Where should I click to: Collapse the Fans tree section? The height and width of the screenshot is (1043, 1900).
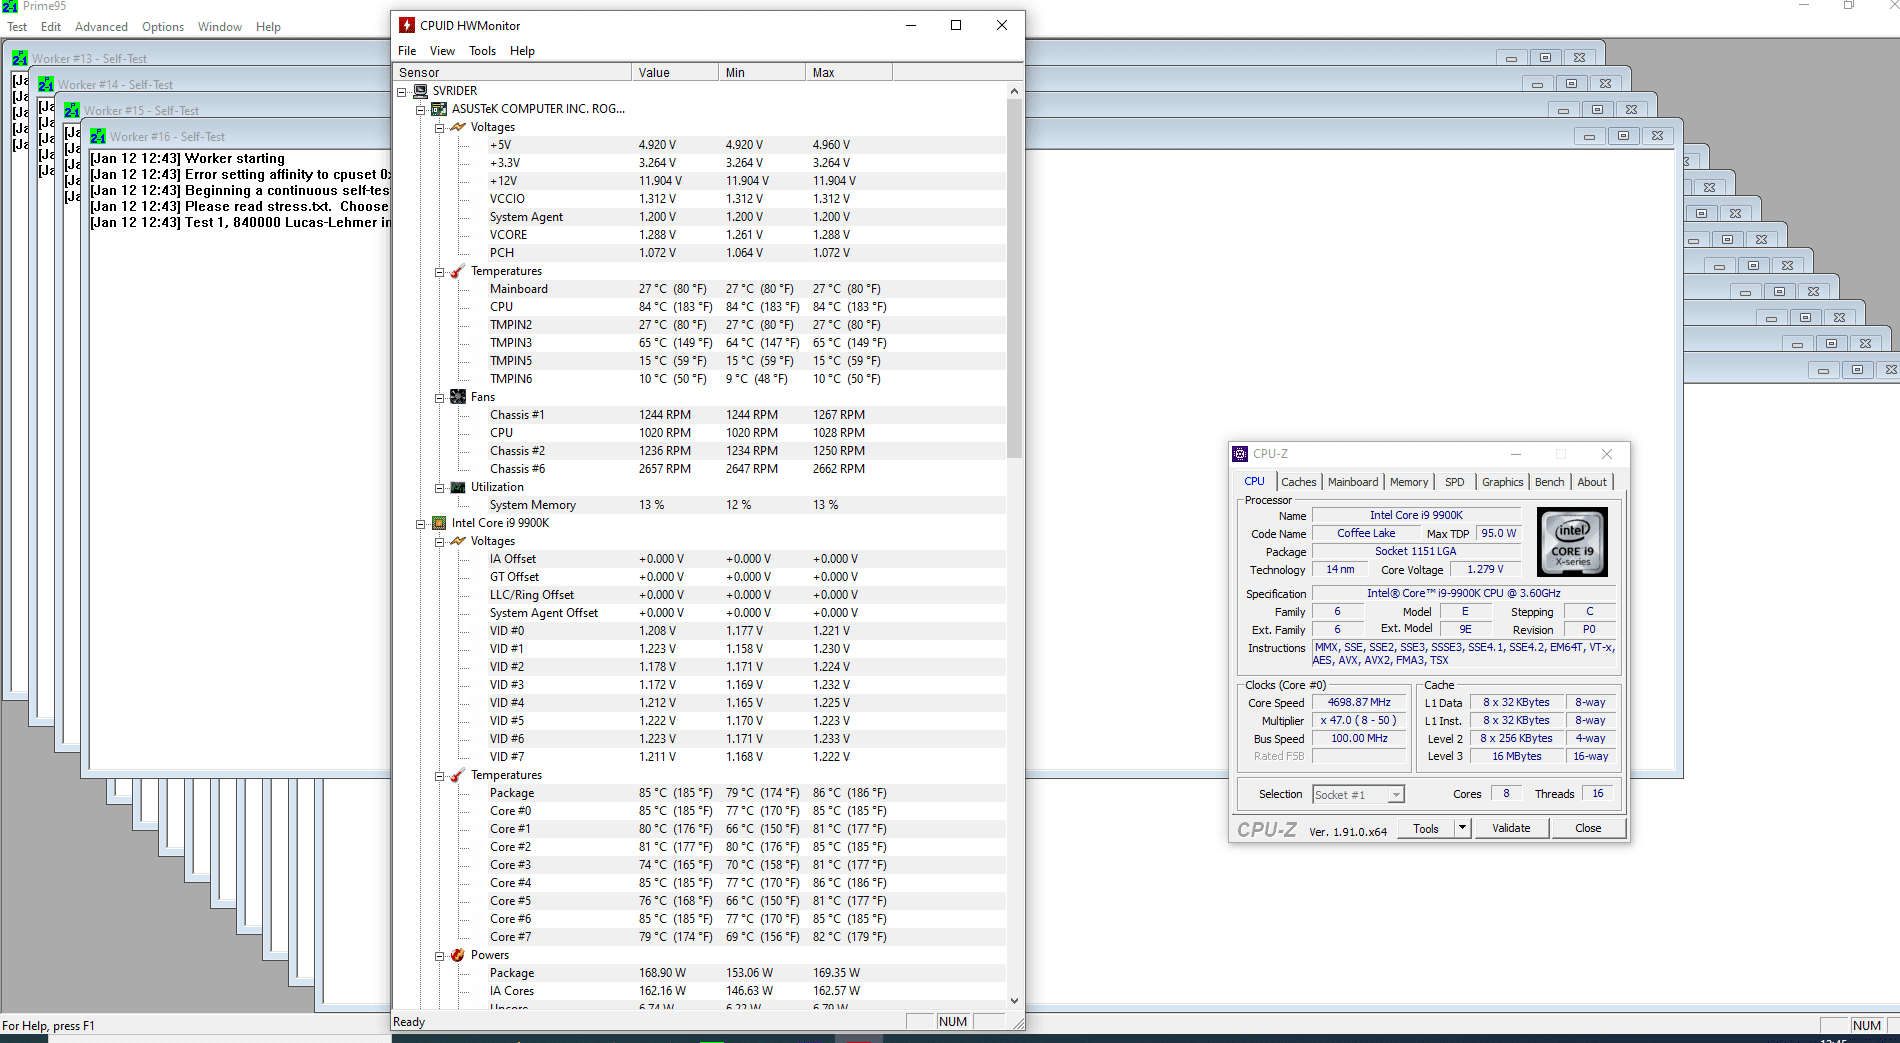(x=439, y=398)
